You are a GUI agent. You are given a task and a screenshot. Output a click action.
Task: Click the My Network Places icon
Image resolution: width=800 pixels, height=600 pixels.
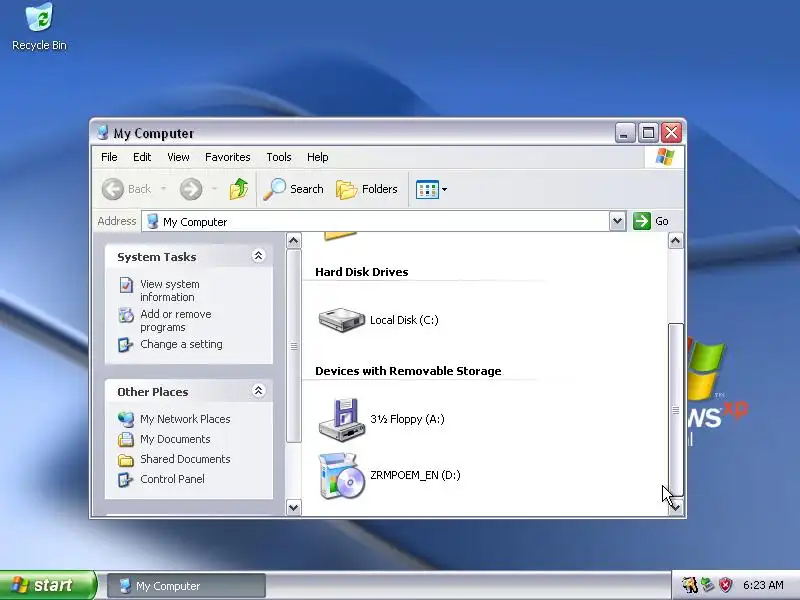(126, 419)
